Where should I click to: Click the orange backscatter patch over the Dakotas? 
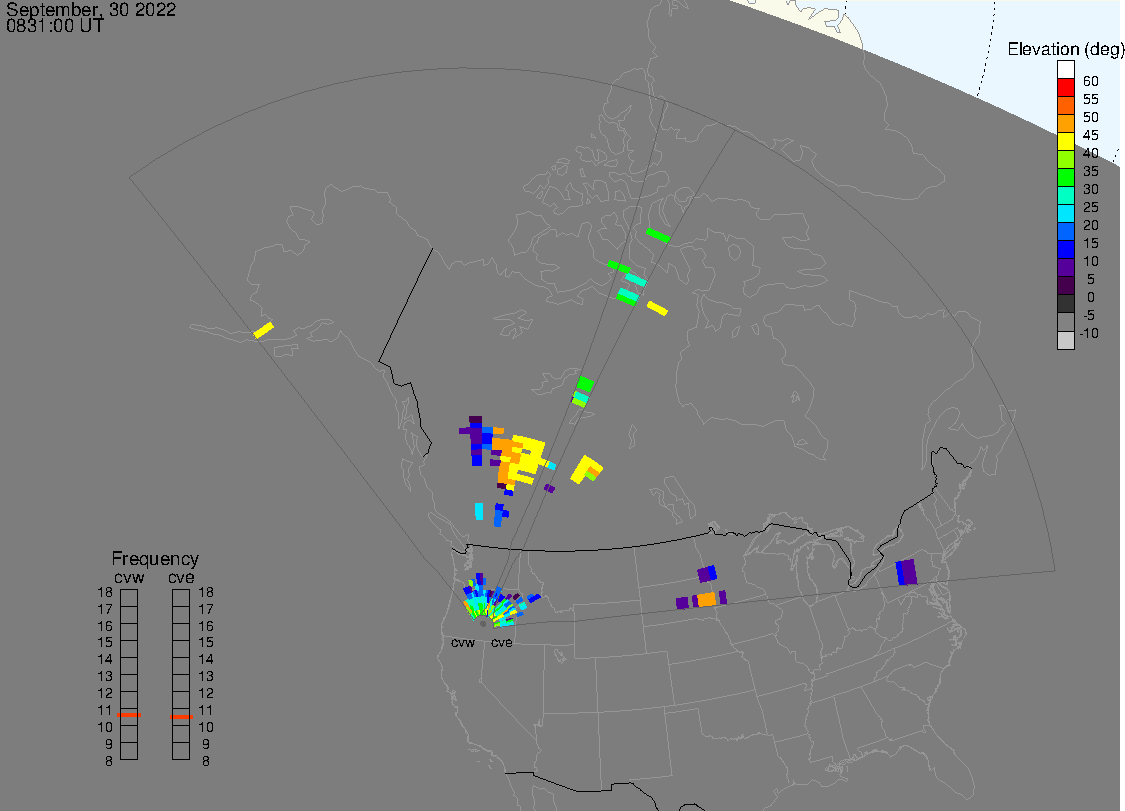click(x=707, y=599)
